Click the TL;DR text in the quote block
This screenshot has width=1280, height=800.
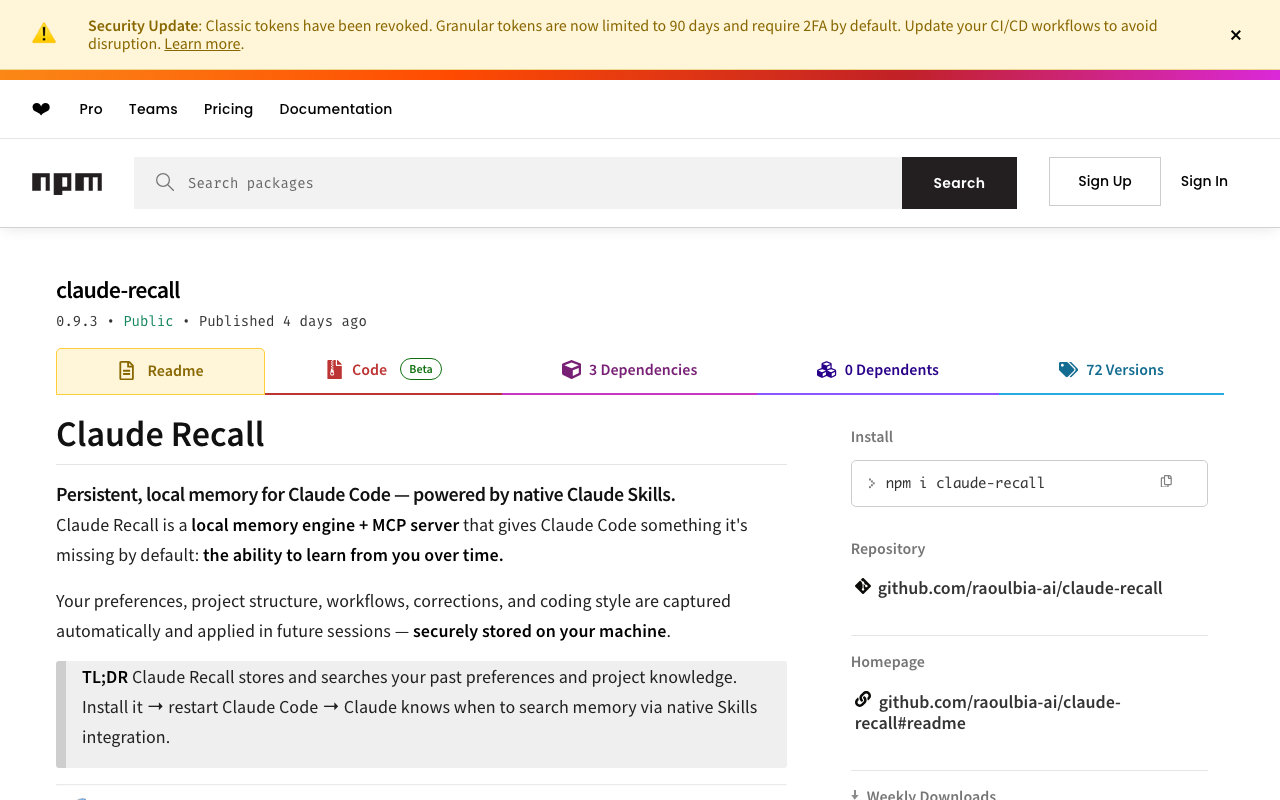pyautogui.click(x=105, y=677)
